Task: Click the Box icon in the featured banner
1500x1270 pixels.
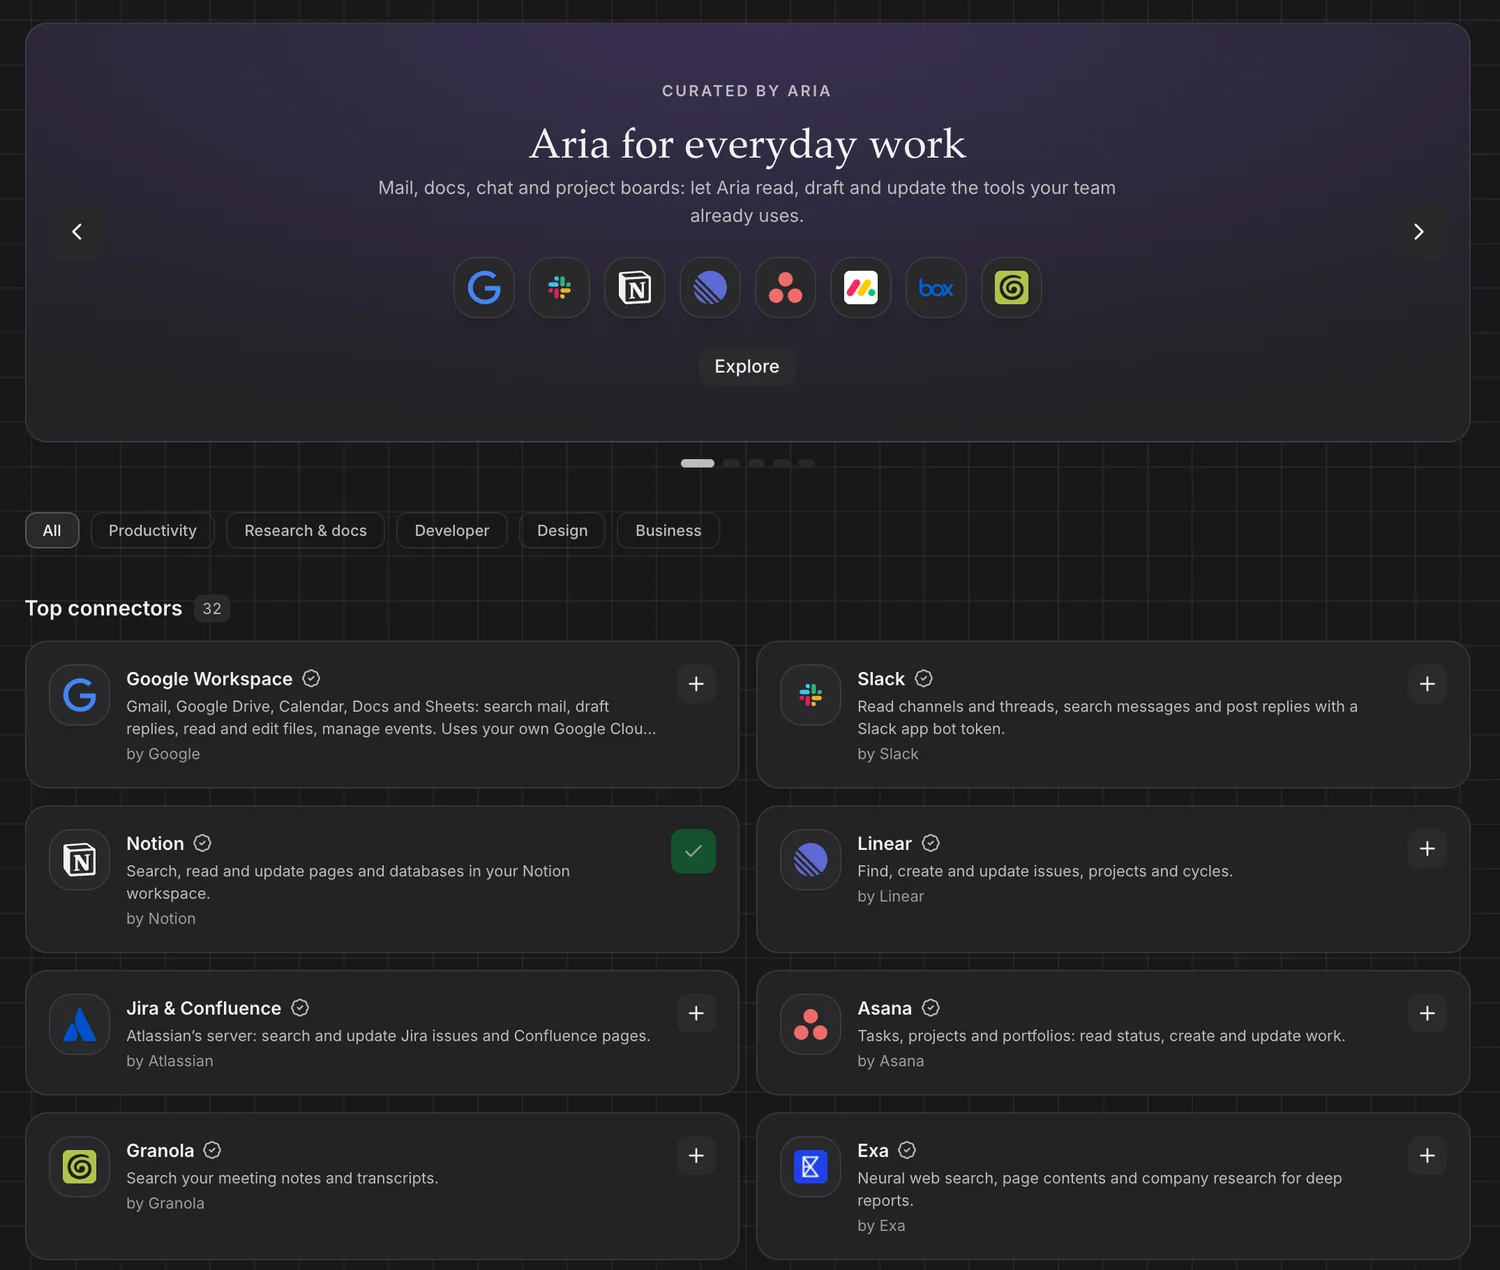Action: pyautogui.click(x=936, y=288)
